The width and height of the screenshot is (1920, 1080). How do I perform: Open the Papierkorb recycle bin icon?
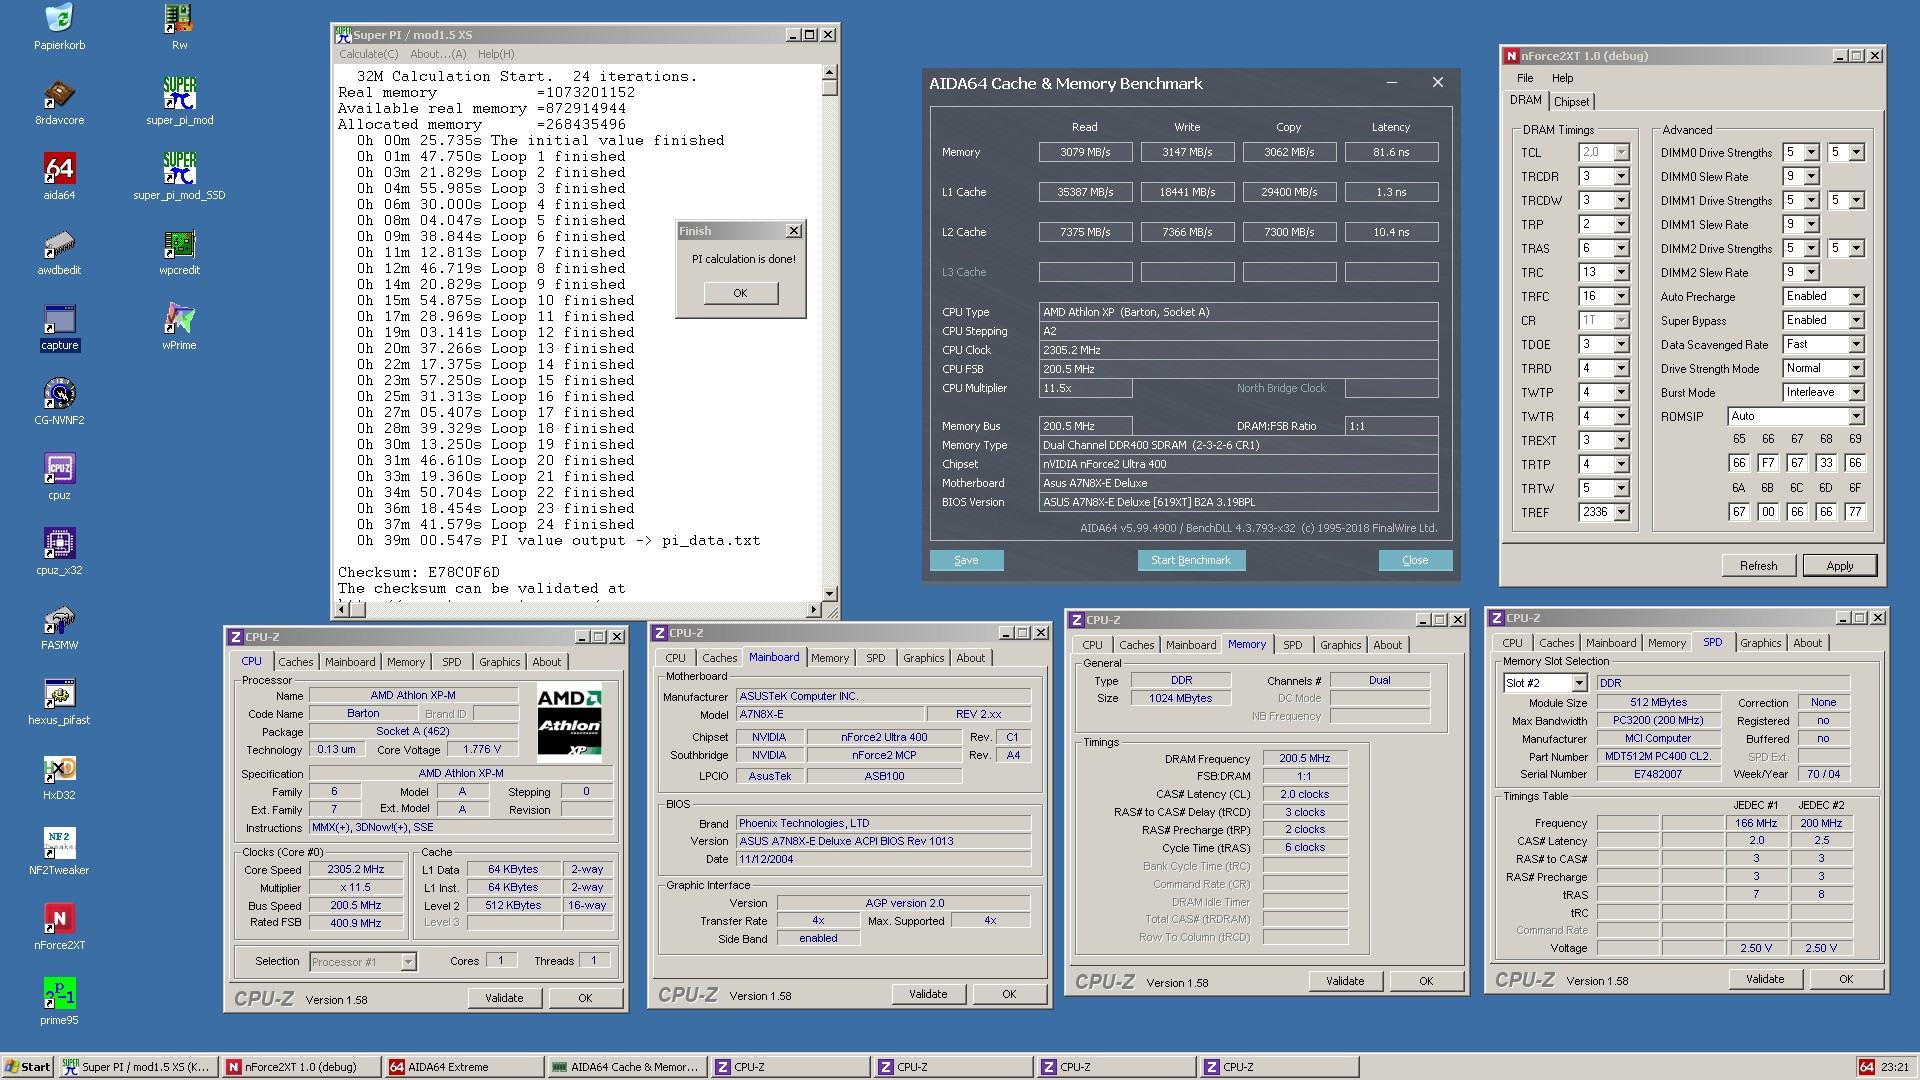59,26
